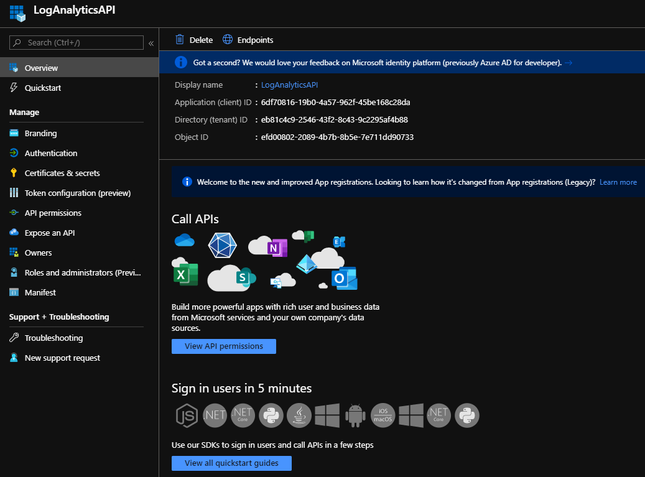Click the iOS macOS quickstart icon

click(x=383, y=415)
